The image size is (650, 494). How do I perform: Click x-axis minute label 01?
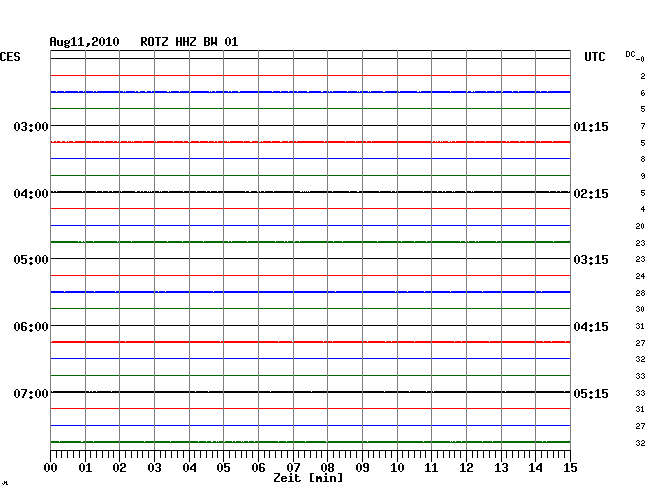[x=85, y=468]
